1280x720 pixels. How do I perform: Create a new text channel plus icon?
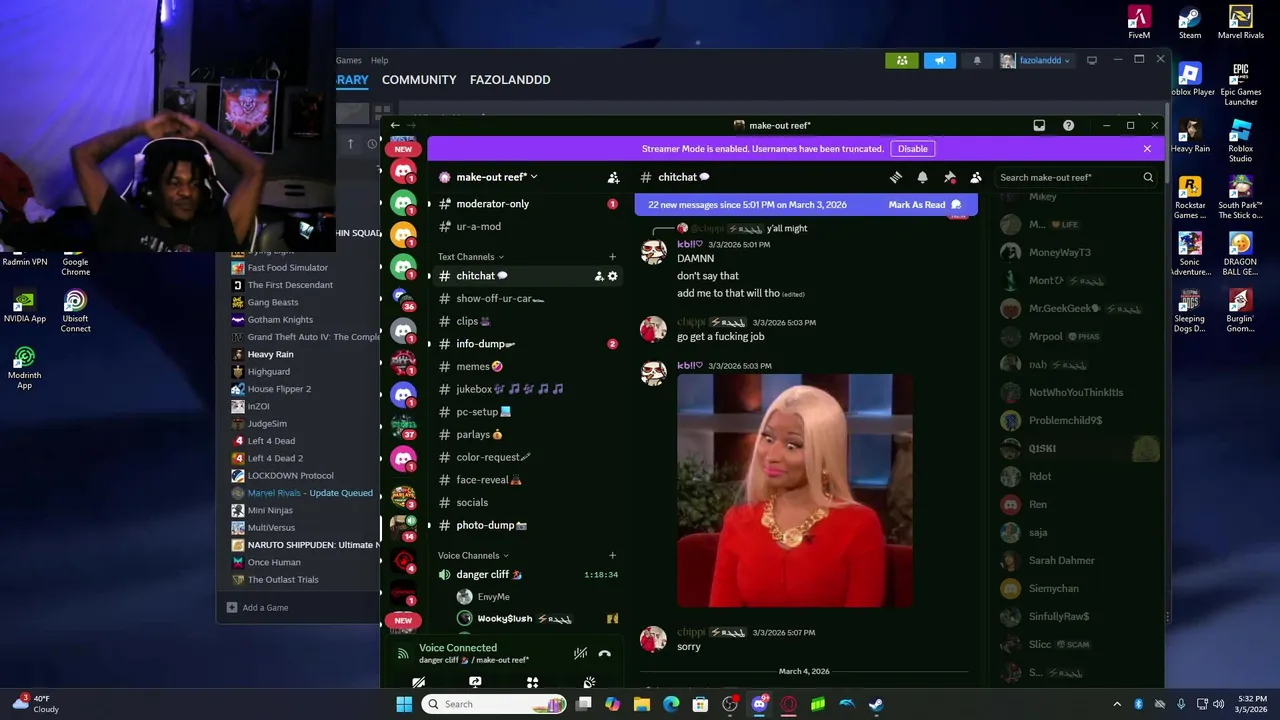613,257
